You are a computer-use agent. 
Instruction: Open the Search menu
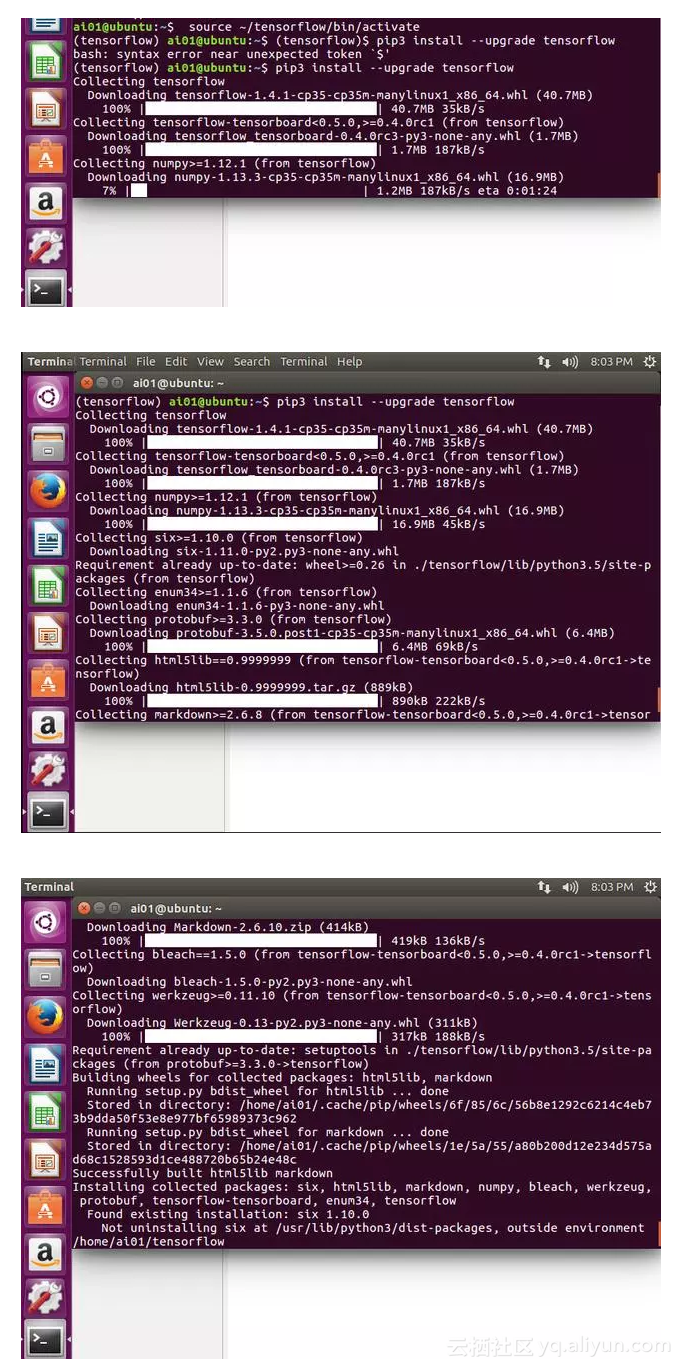tap(252, 362)
